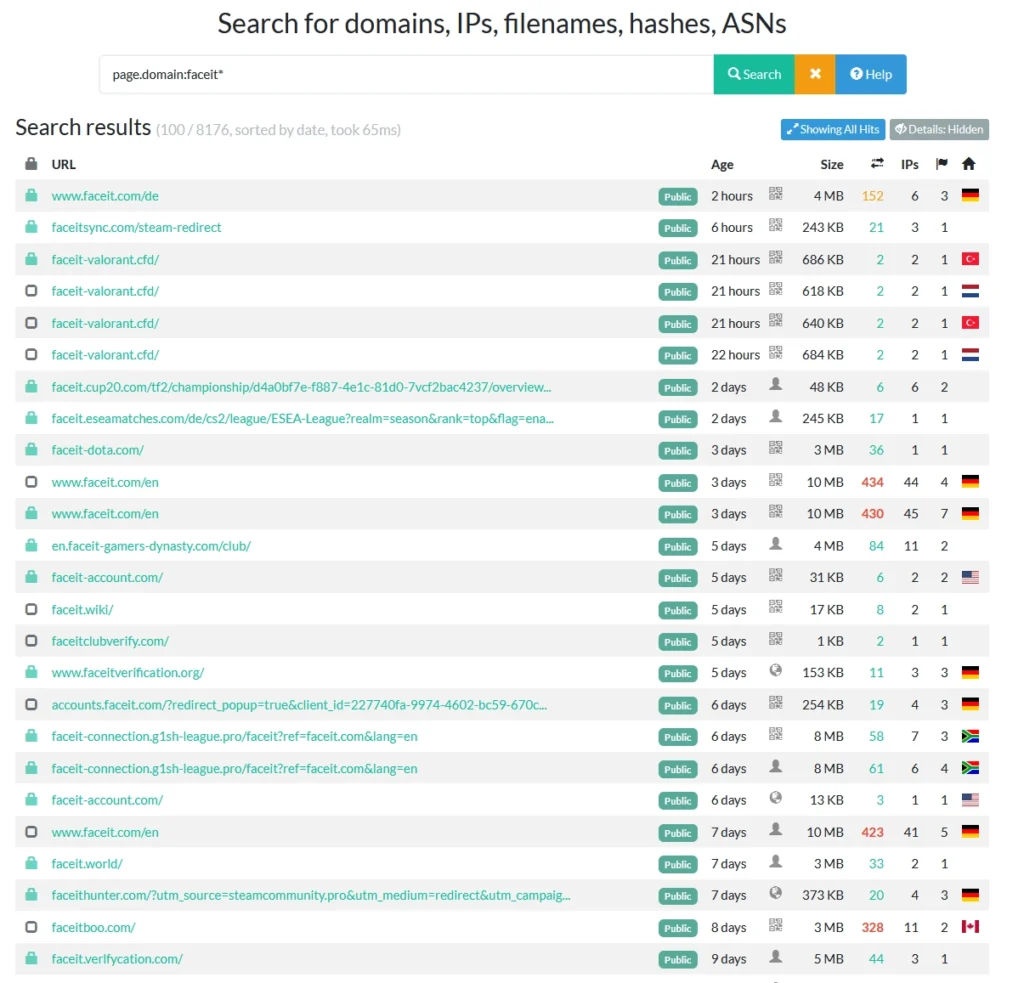Click the open lock icon on faceitboo.com row
The image size is (1024, 983).
point(31,927)
